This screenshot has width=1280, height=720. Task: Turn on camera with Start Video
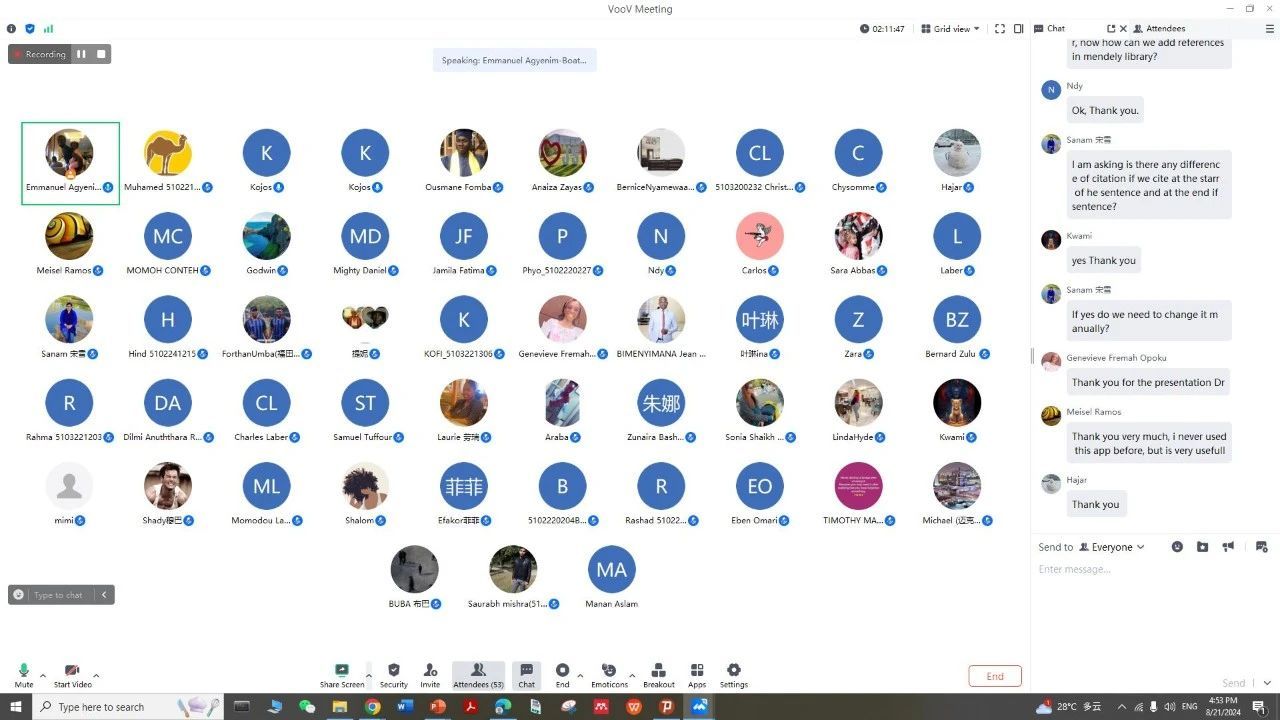pos(72,675)
